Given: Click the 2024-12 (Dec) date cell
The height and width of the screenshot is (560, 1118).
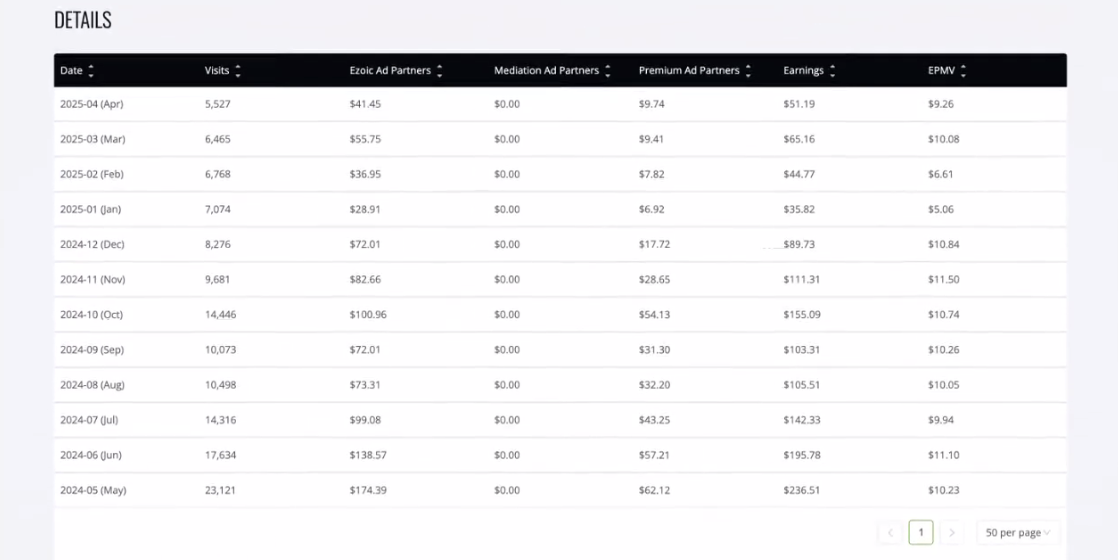Looking at the screenshot, I should pyautogui.click(x=92, y=245).
